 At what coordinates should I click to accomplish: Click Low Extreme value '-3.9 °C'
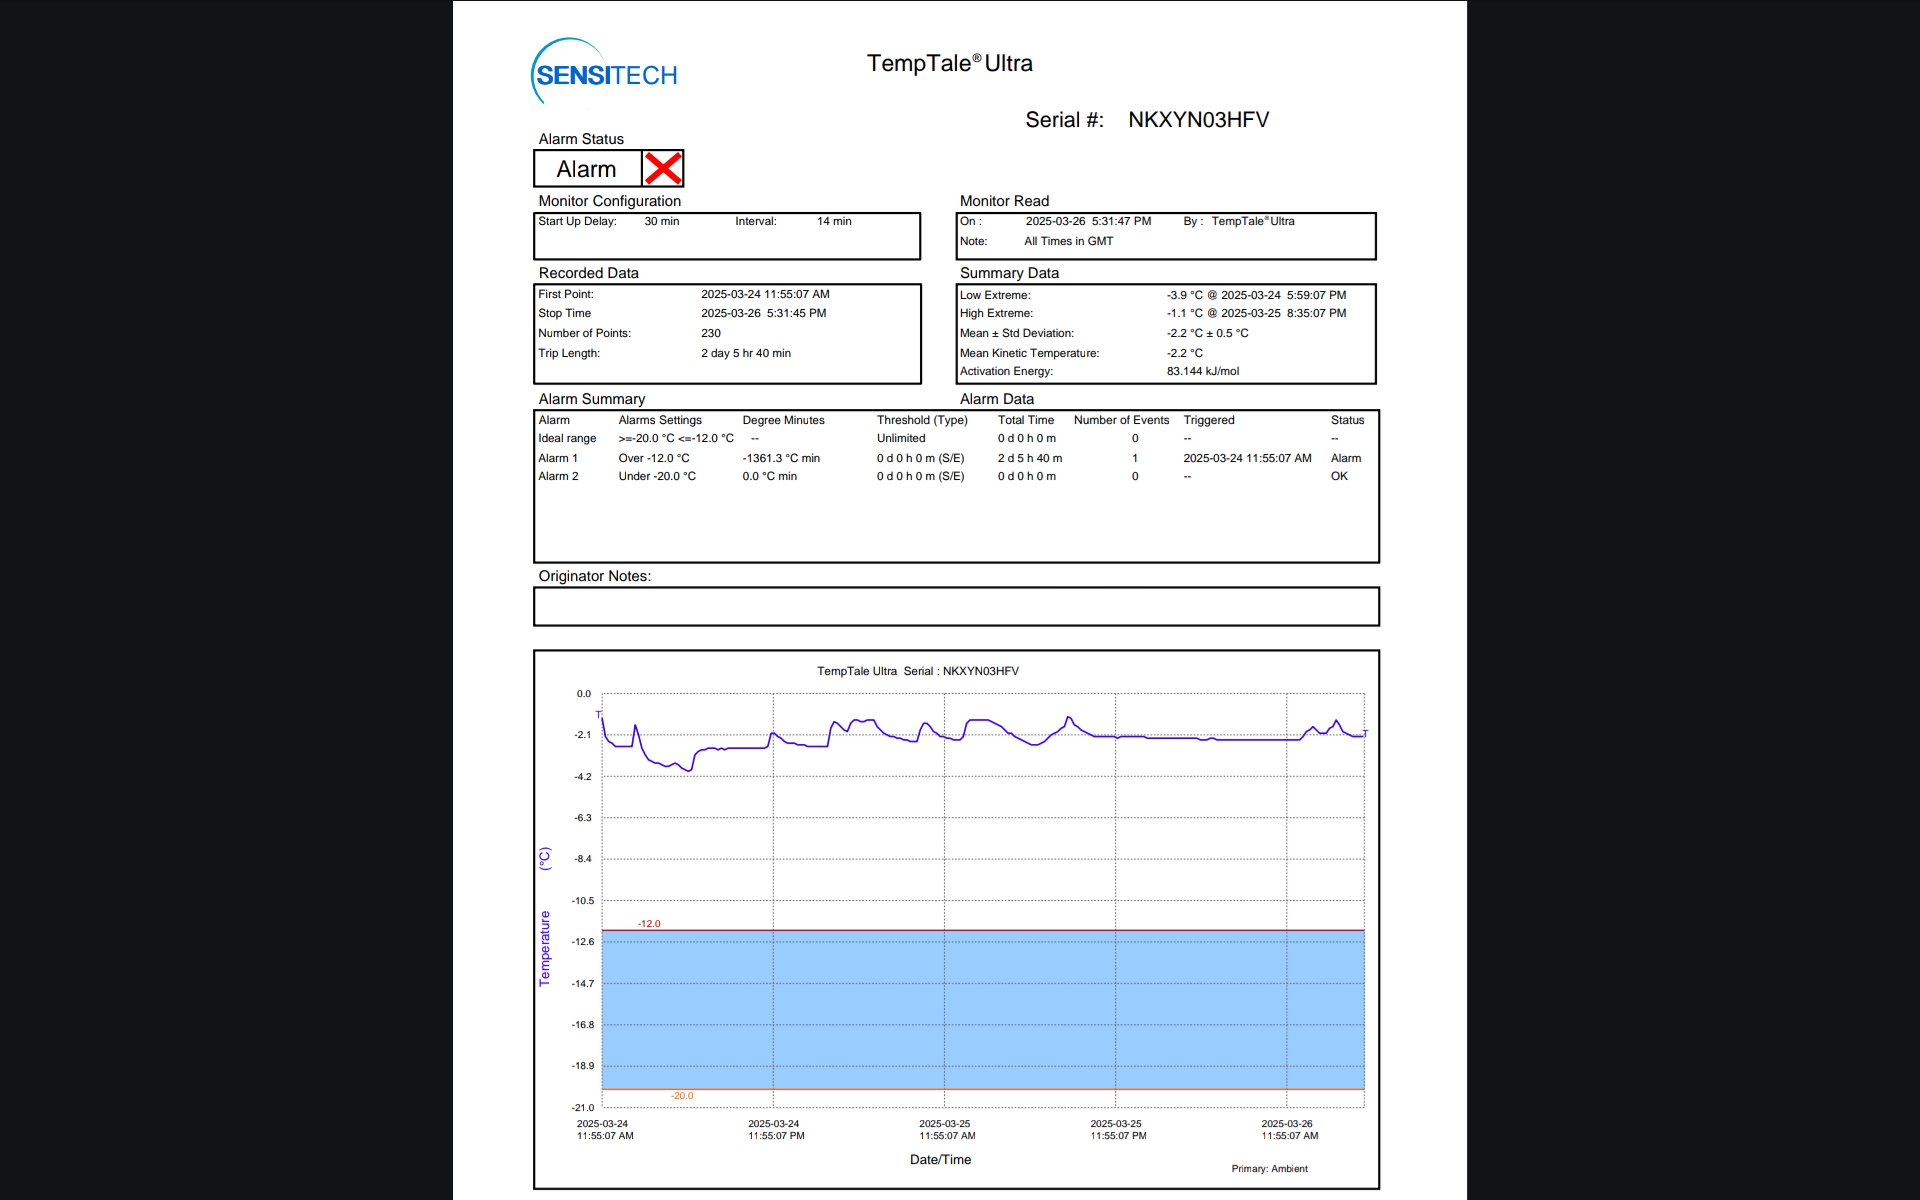click(1184, 295)
